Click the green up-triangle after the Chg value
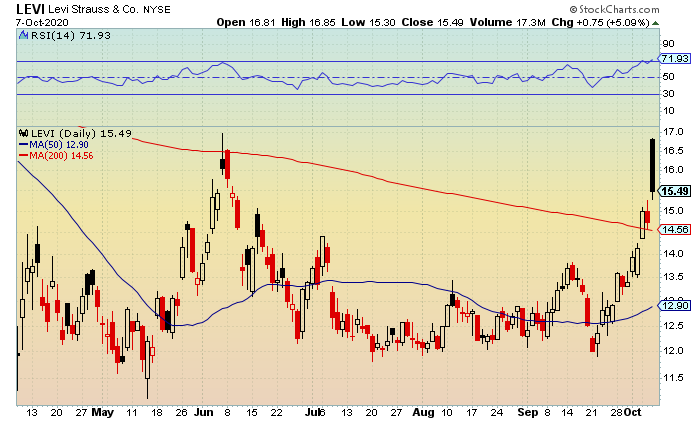This screenshot has width=700, height=421. (655, 23)
